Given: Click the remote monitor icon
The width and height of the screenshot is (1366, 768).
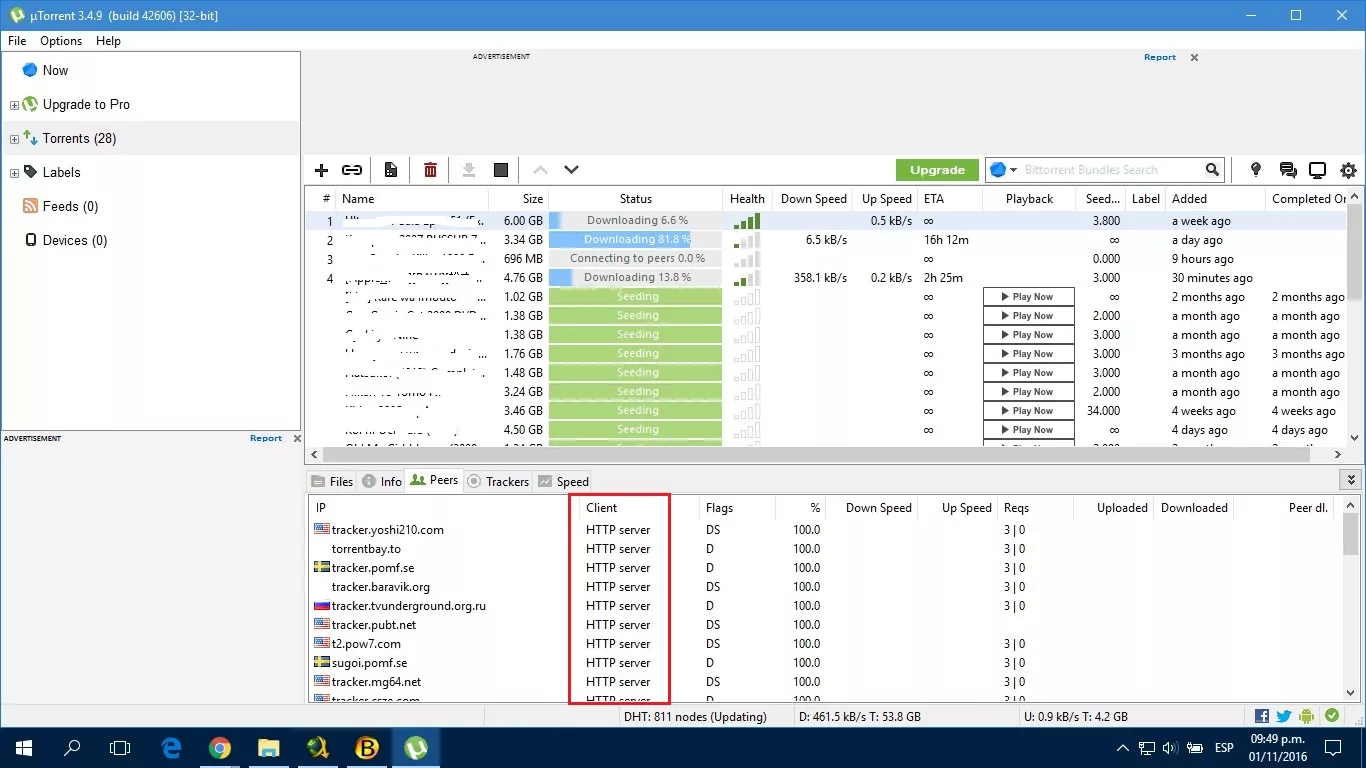Looking at the screenshot, I should point(1318,170).
